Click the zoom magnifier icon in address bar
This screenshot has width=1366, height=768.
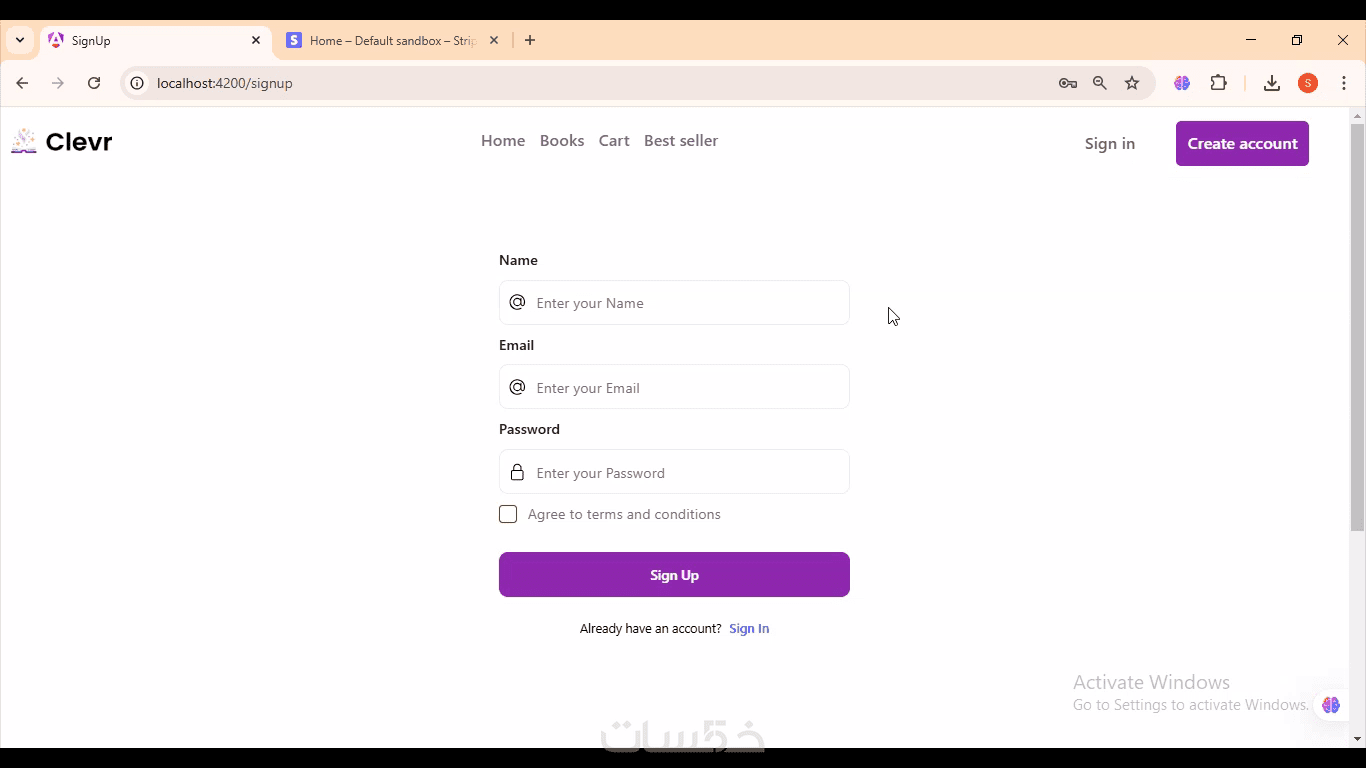[x=1100, y=83]
